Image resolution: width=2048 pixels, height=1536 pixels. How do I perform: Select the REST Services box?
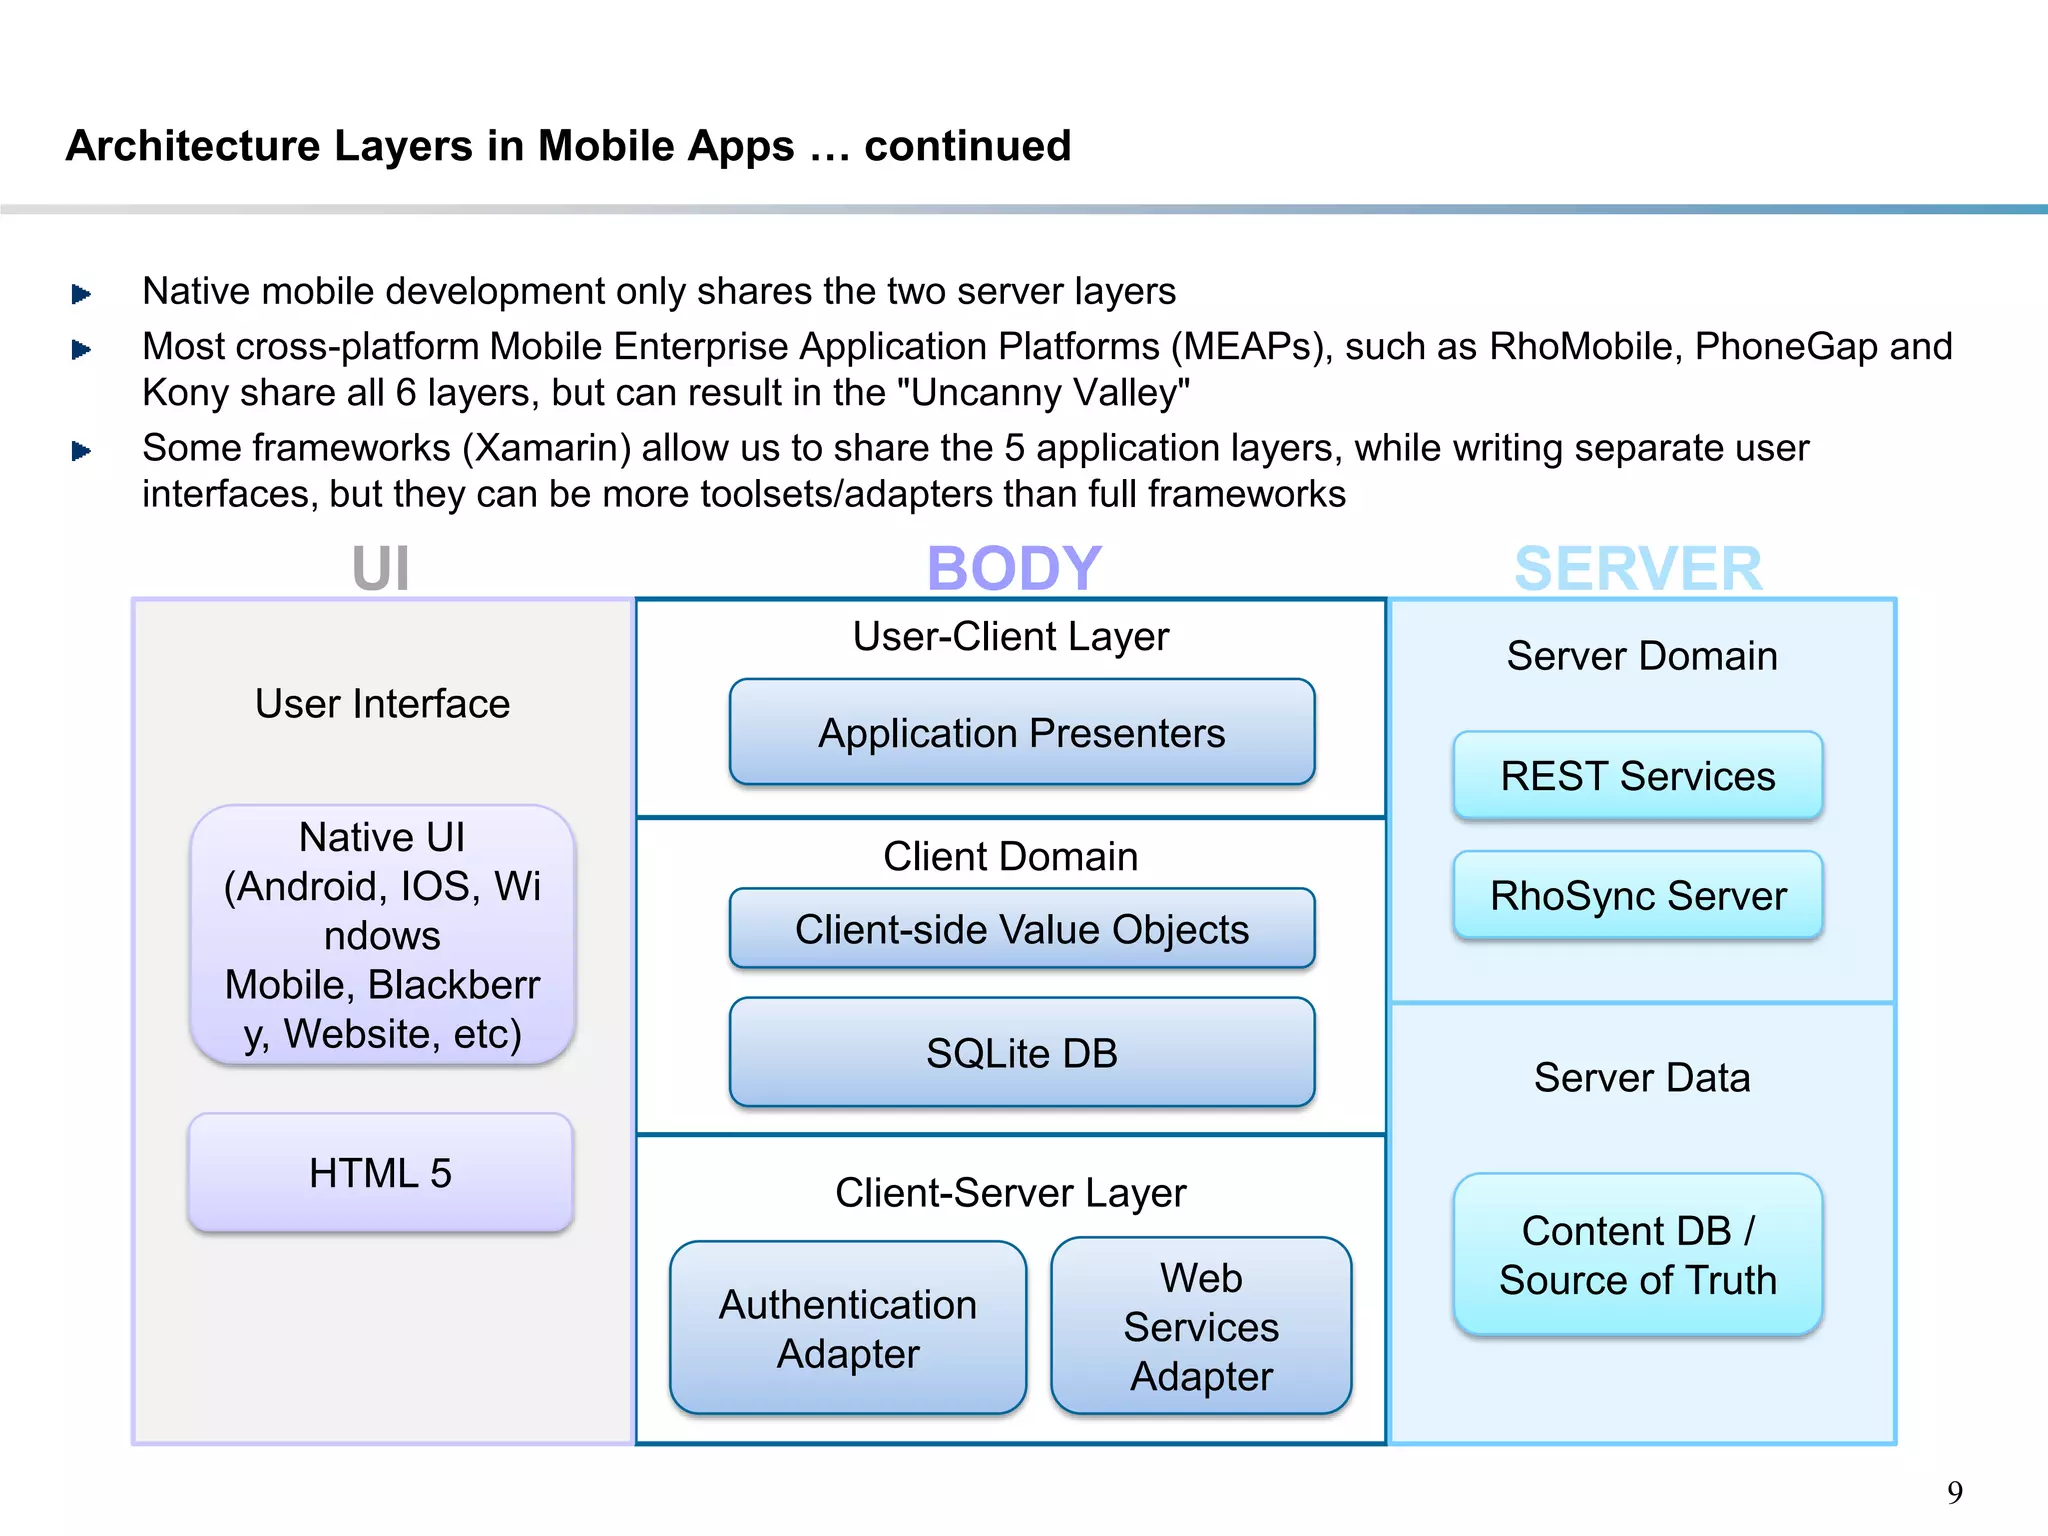1638,776
